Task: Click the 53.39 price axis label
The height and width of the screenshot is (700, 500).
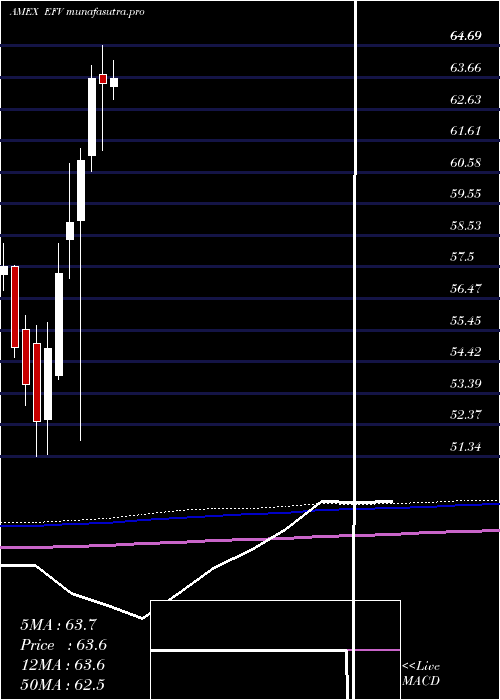Action: point(466,383)
